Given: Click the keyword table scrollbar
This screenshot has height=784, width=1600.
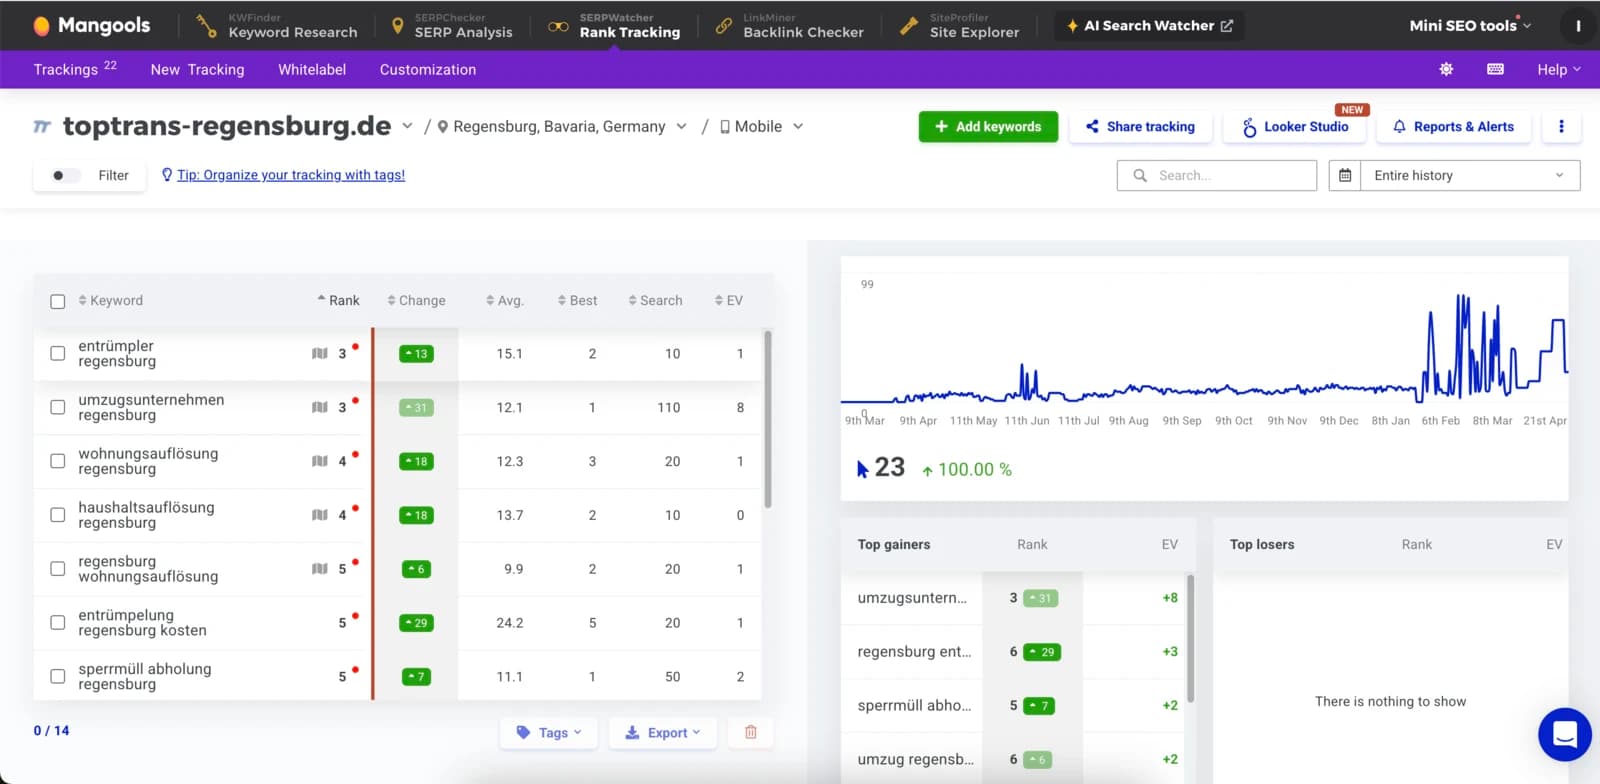Looking at the screenshot, I should point(768,420).
